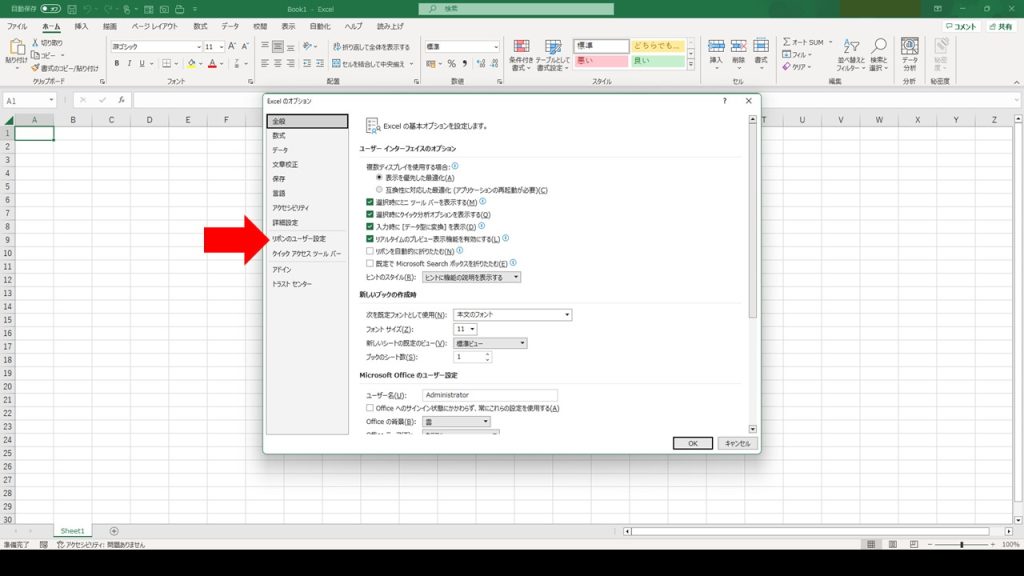The image size is (1024, 576).
Task: Select リボンのユーザー設定 in options sidebar
Action: (299, 239)
